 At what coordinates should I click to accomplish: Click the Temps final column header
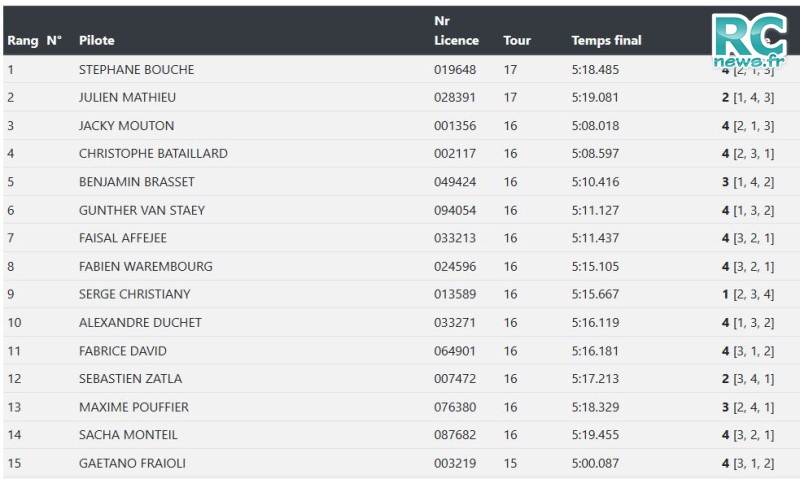point(606,40)
